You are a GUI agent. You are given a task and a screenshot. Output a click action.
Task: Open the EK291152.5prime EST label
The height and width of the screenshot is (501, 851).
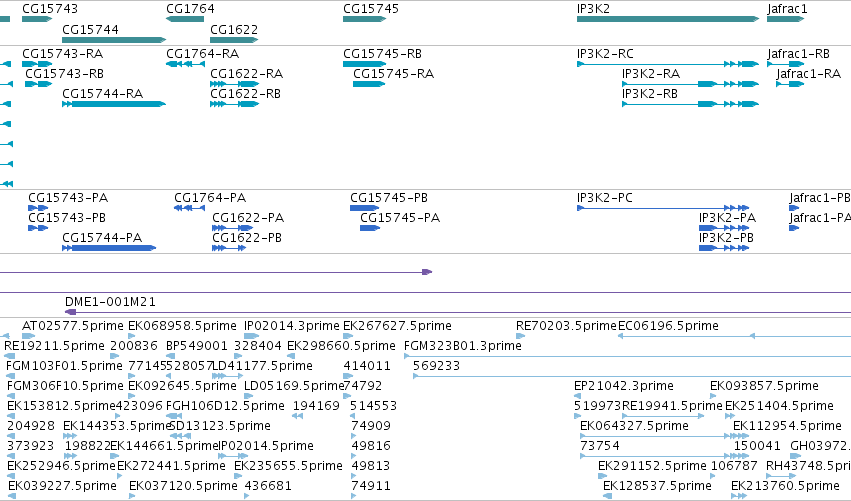(652, 466)
